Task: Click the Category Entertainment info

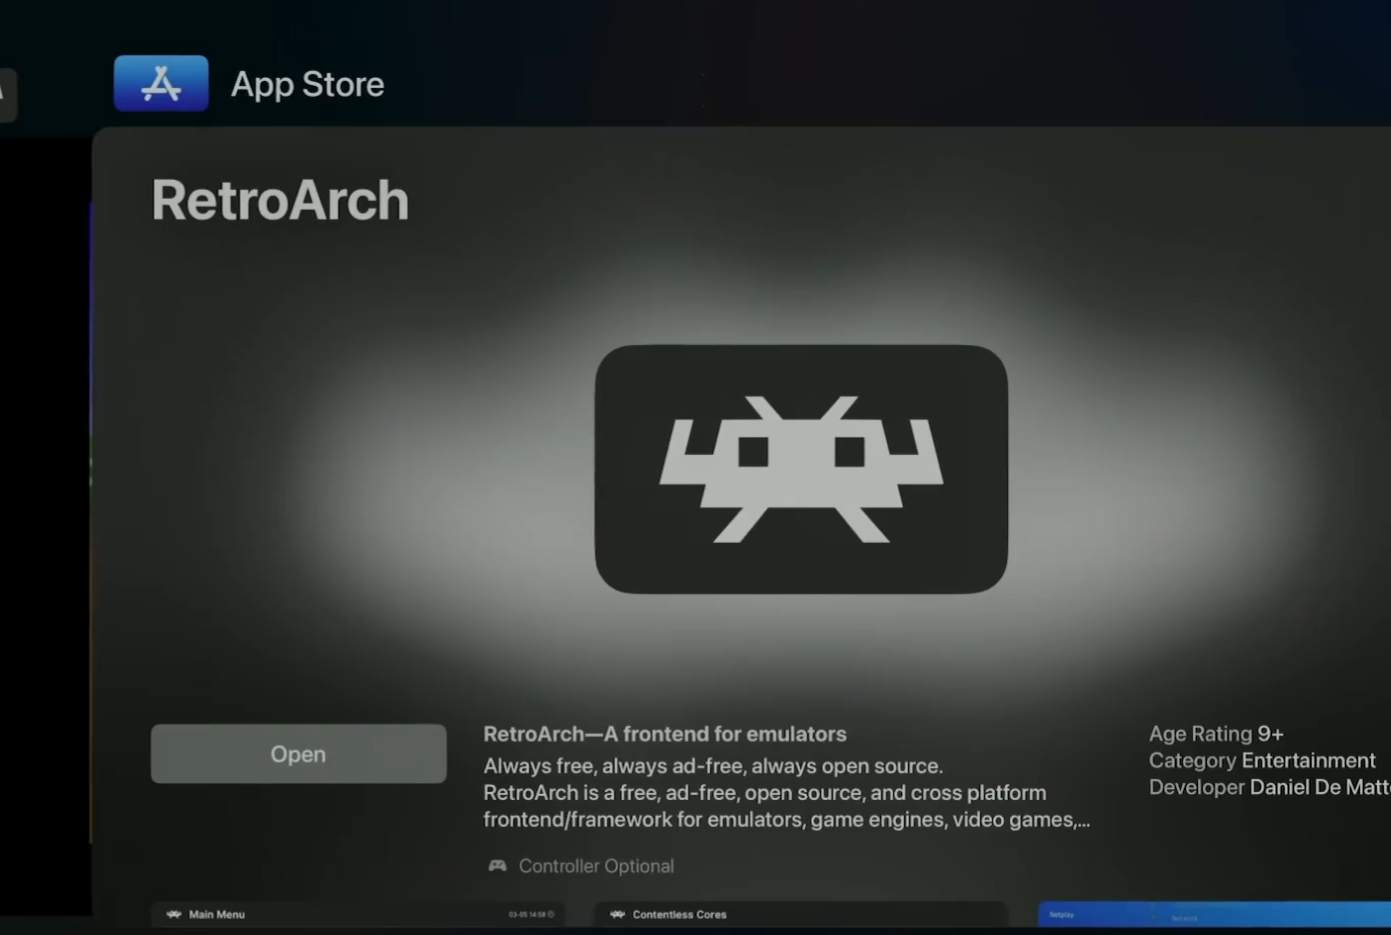Action: point(1262,761)
